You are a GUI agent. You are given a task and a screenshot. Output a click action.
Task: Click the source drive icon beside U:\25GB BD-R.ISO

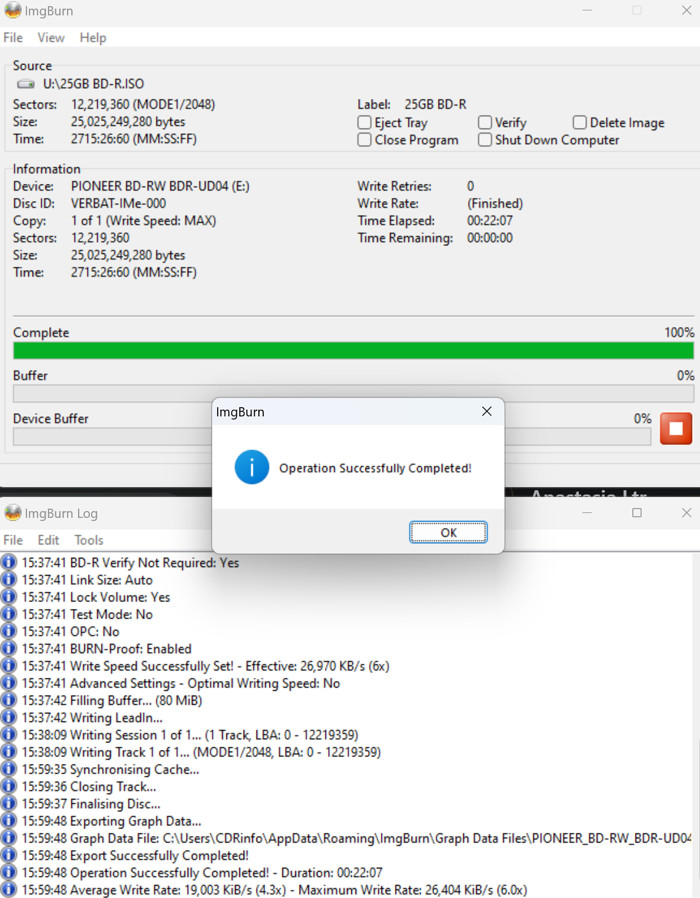pyautogui.click(x=26, y=84)
